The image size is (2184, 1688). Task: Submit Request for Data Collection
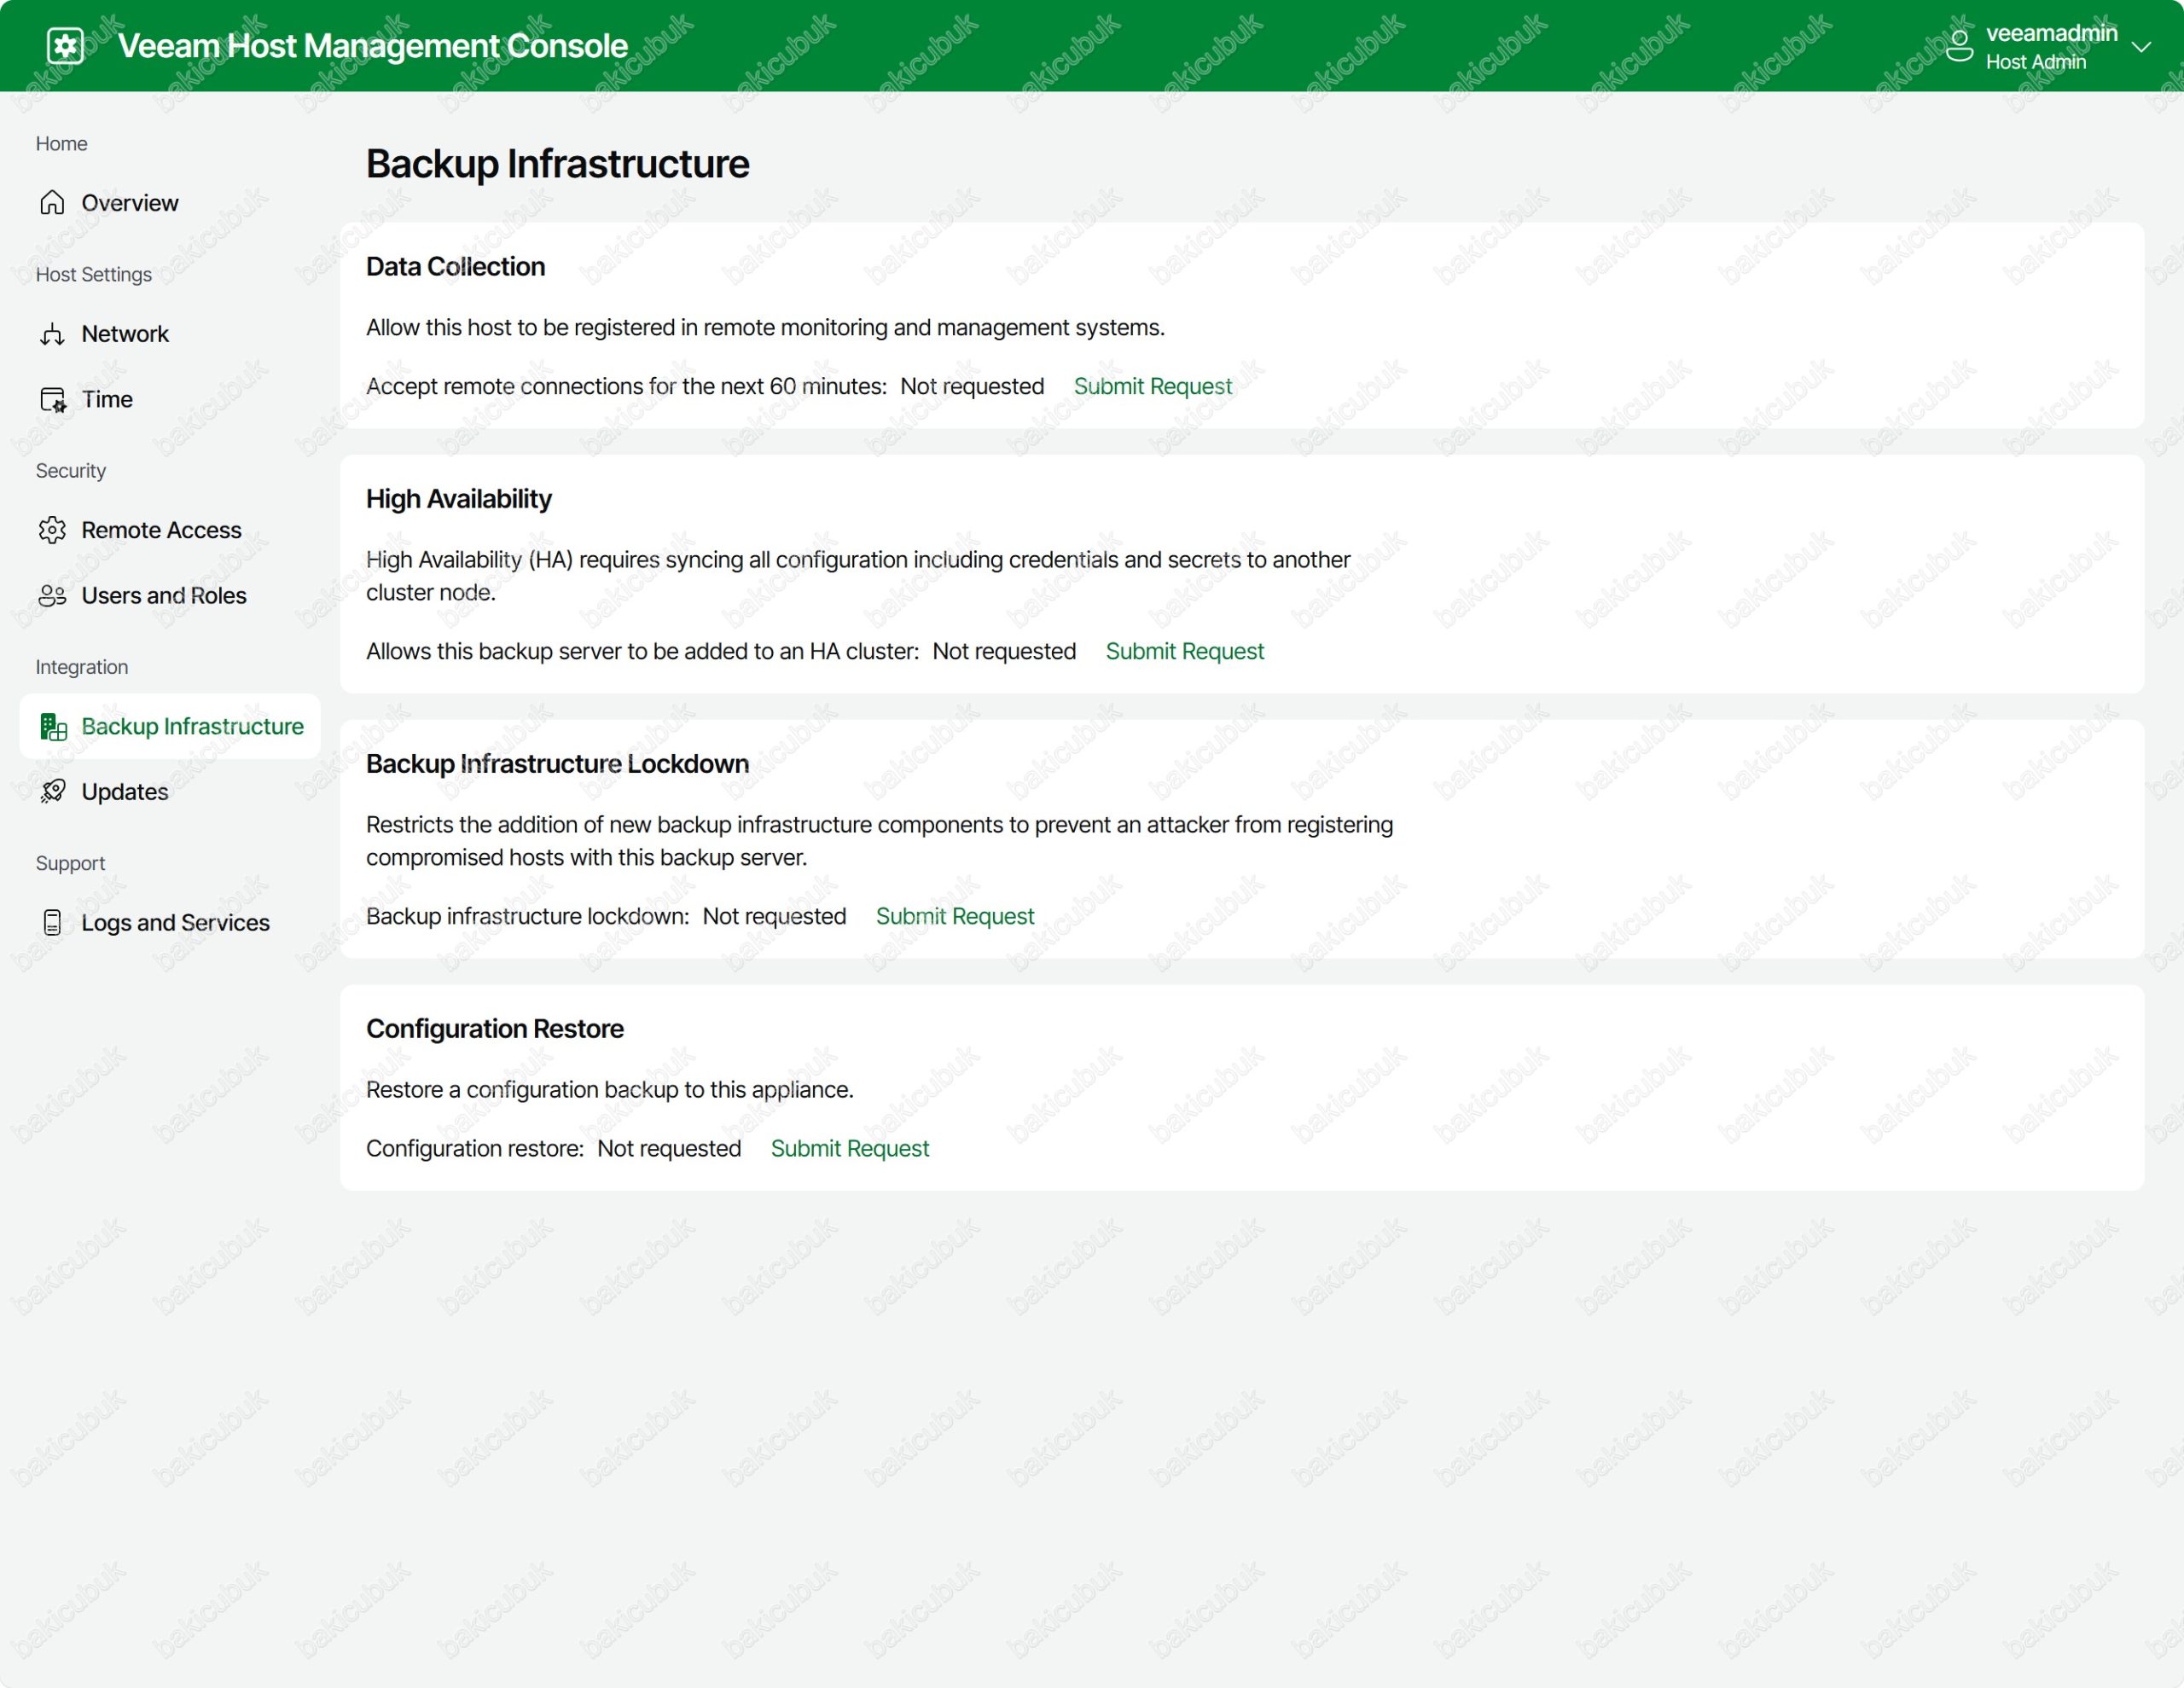pos(1152,386)
